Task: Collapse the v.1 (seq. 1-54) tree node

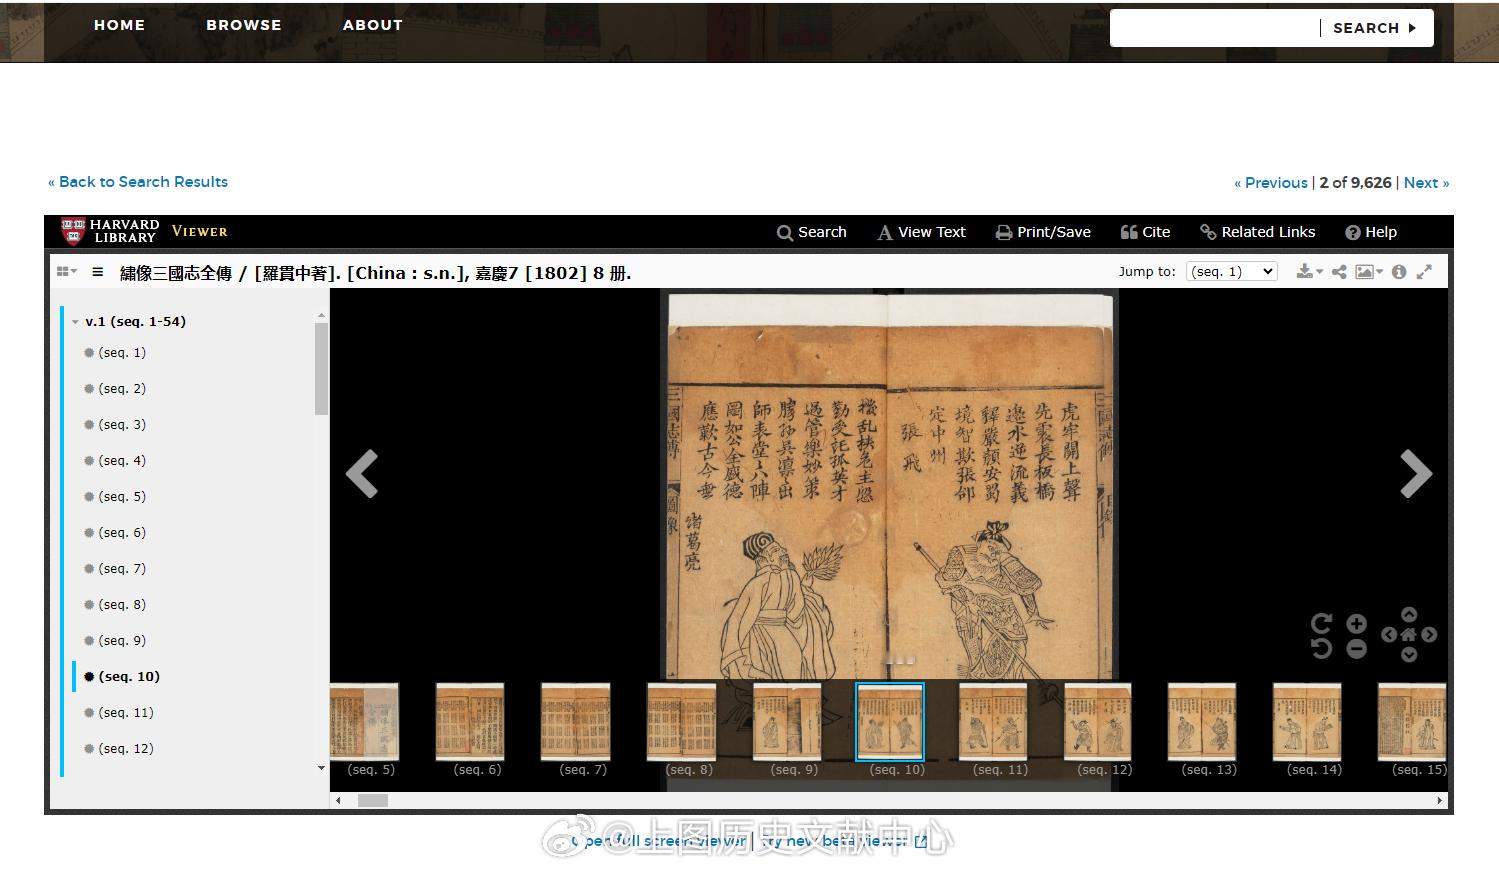Action: (75, 322)
